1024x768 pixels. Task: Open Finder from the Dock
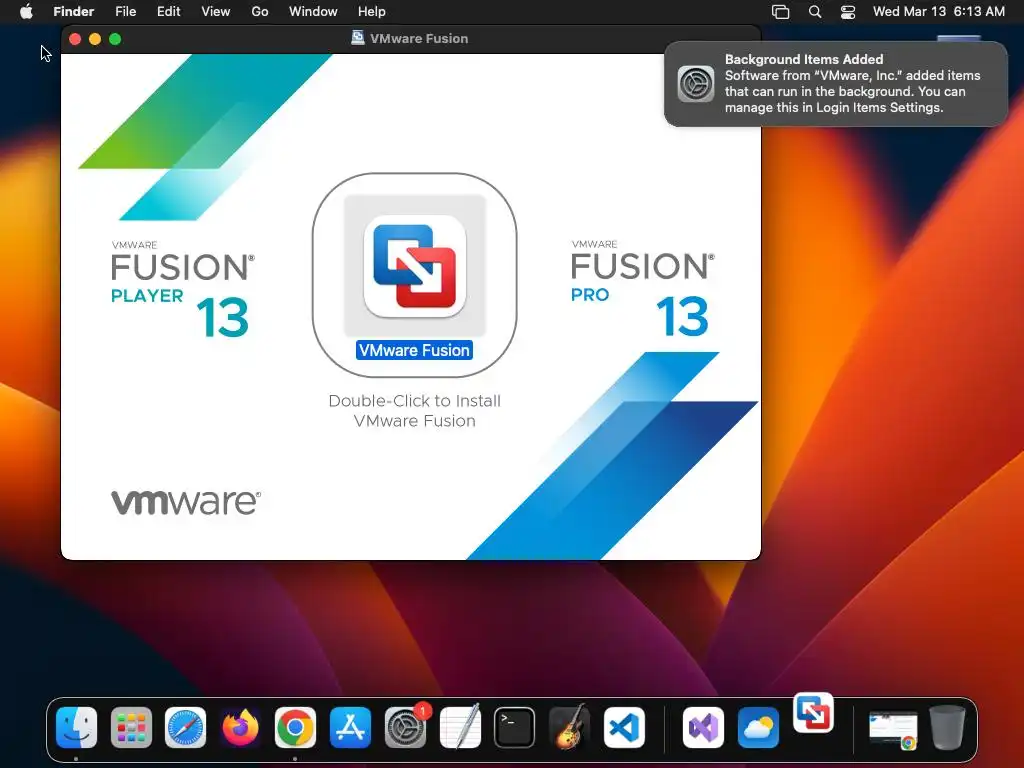tap(76, 727)
